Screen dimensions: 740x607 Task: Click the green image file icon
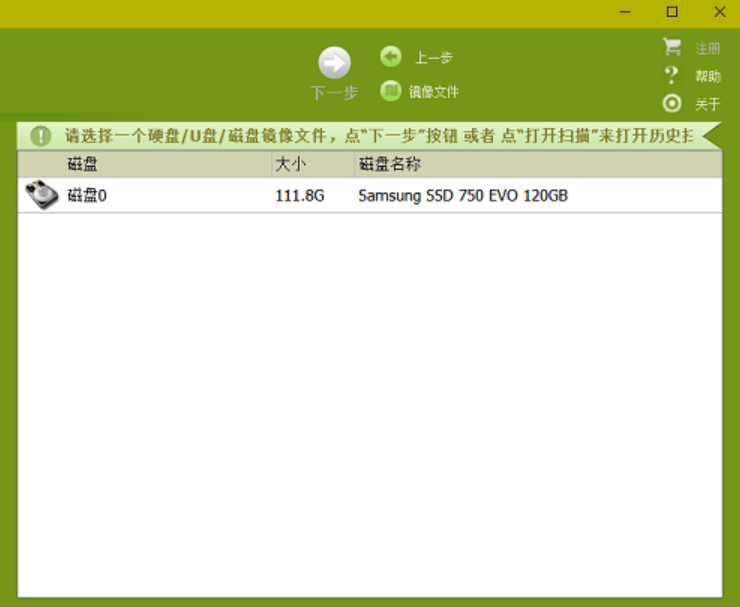click(391, 91)
